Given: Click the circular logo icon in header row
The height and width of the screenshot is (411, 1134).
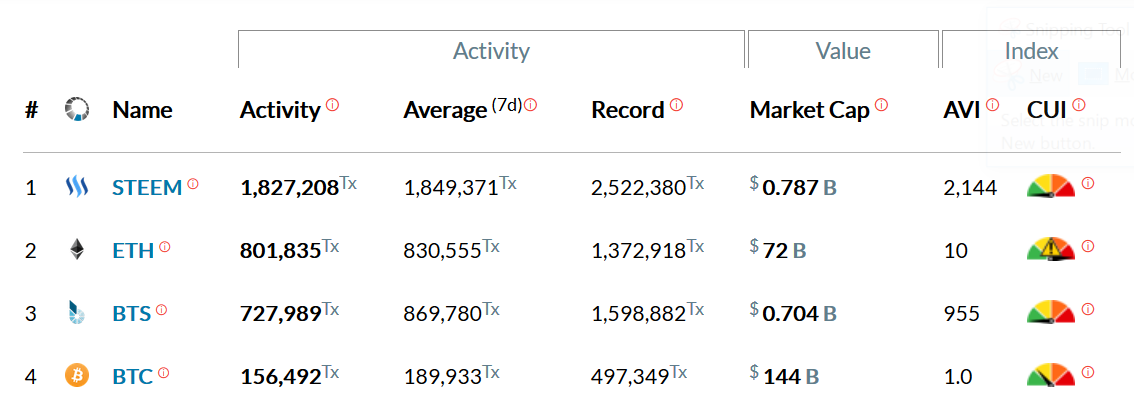Looking at the screenshot, I should (77, 110).
